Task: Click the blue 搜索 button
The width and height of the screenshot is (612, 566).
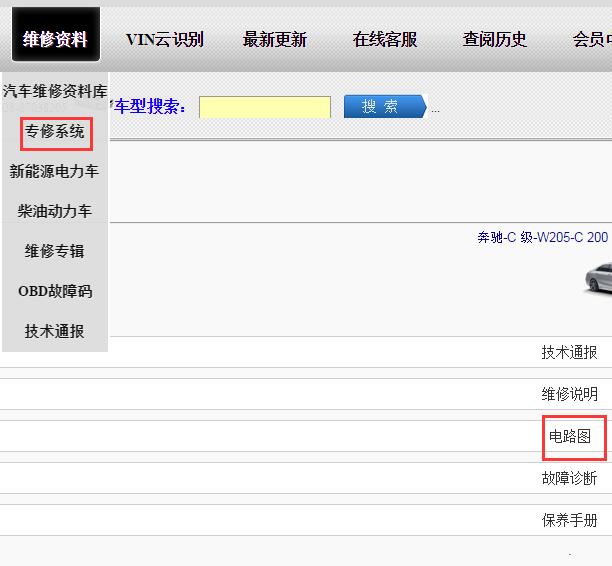Action: [385, 106]
